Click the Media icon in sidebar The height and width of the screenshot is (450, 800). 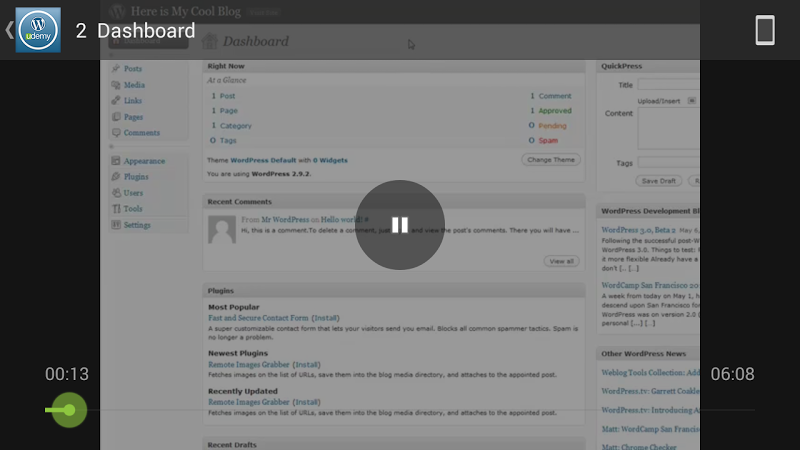click(x=116, y=85)
